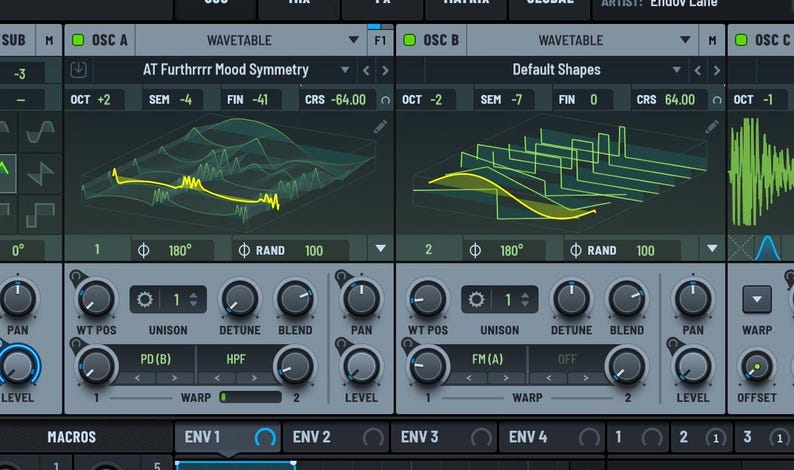Go to next wavetable in OSC A

pyautogui.click(x=385, y=70)
